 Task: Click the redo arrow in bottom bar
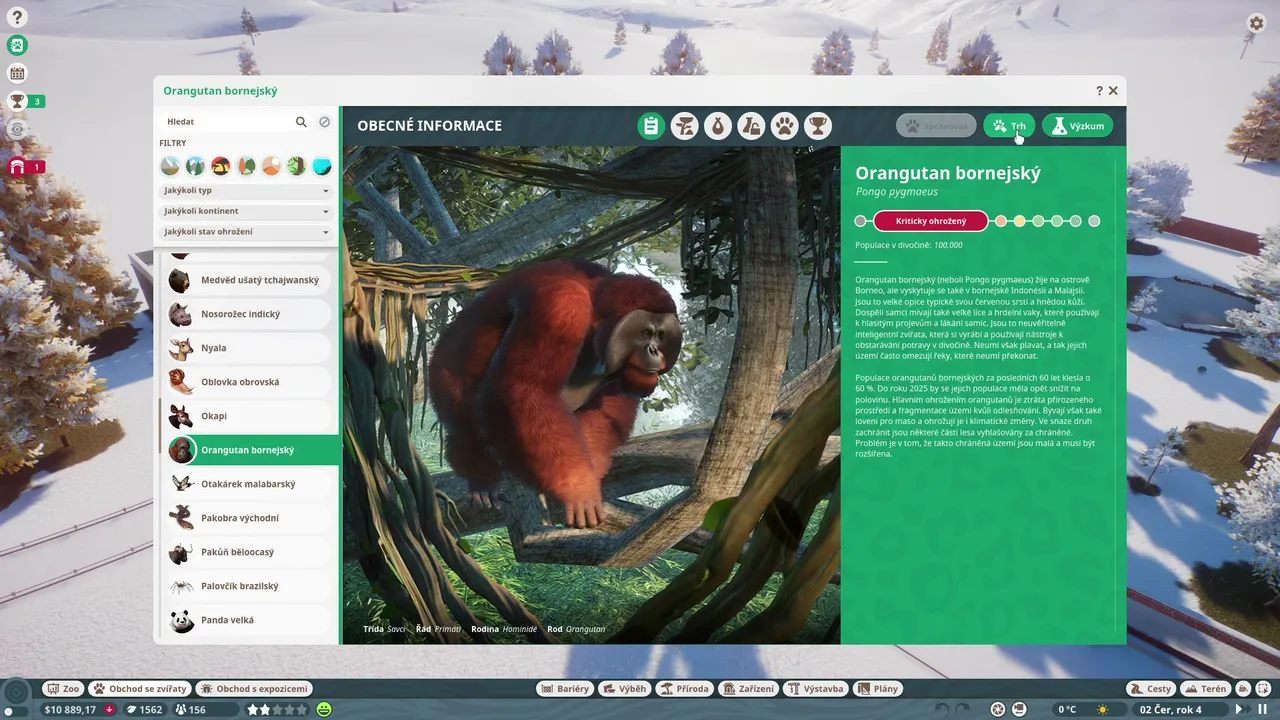coord(963,709)
